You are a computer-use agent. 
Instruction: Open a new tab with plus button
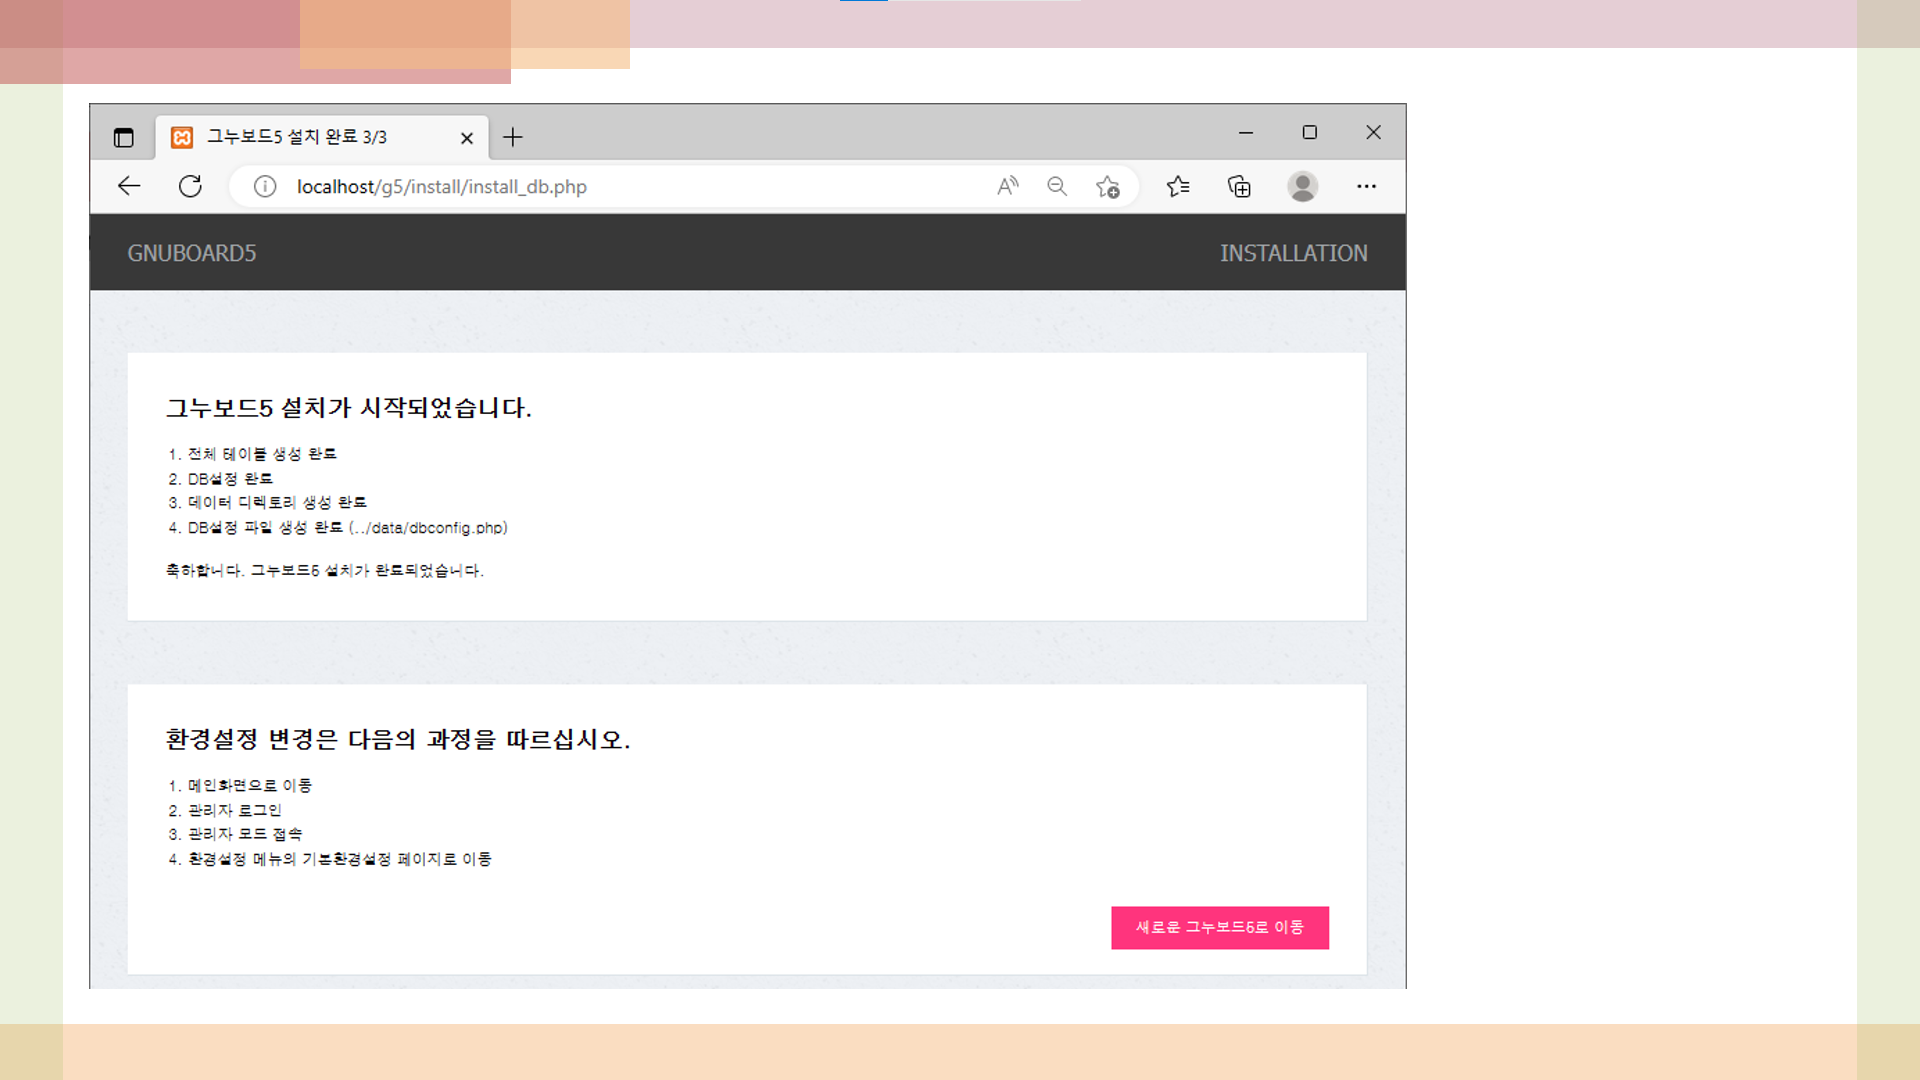(x=513, y=137)
